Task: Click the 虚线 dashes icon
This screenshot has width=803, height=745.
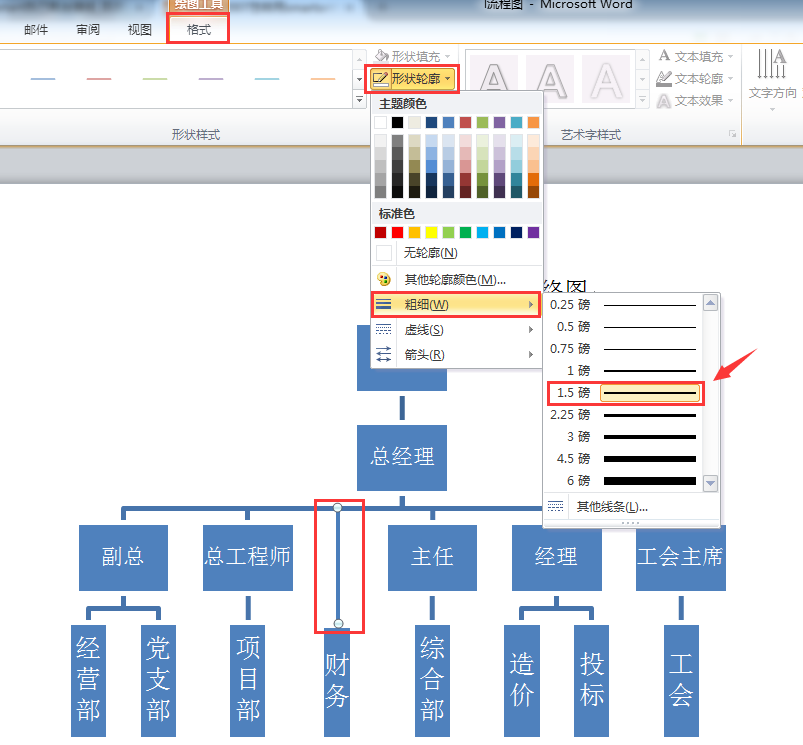Action: (x=384, y=329)
